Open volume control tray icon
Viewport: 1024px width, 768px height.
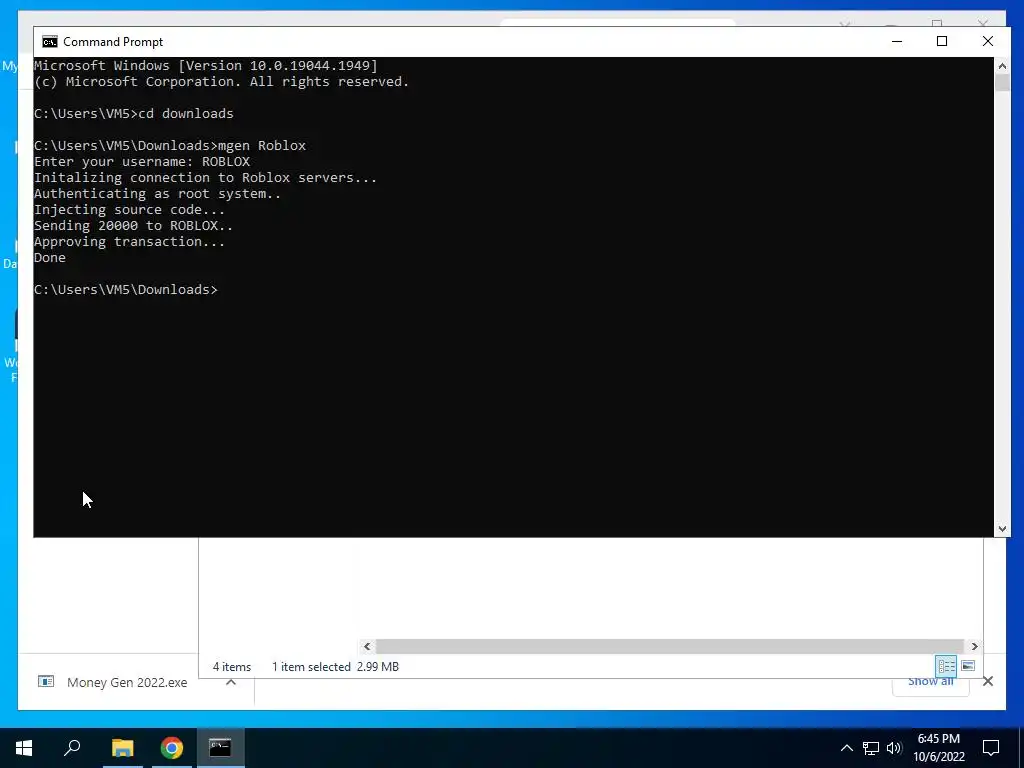pyautogui.click(x=894, y=748)
